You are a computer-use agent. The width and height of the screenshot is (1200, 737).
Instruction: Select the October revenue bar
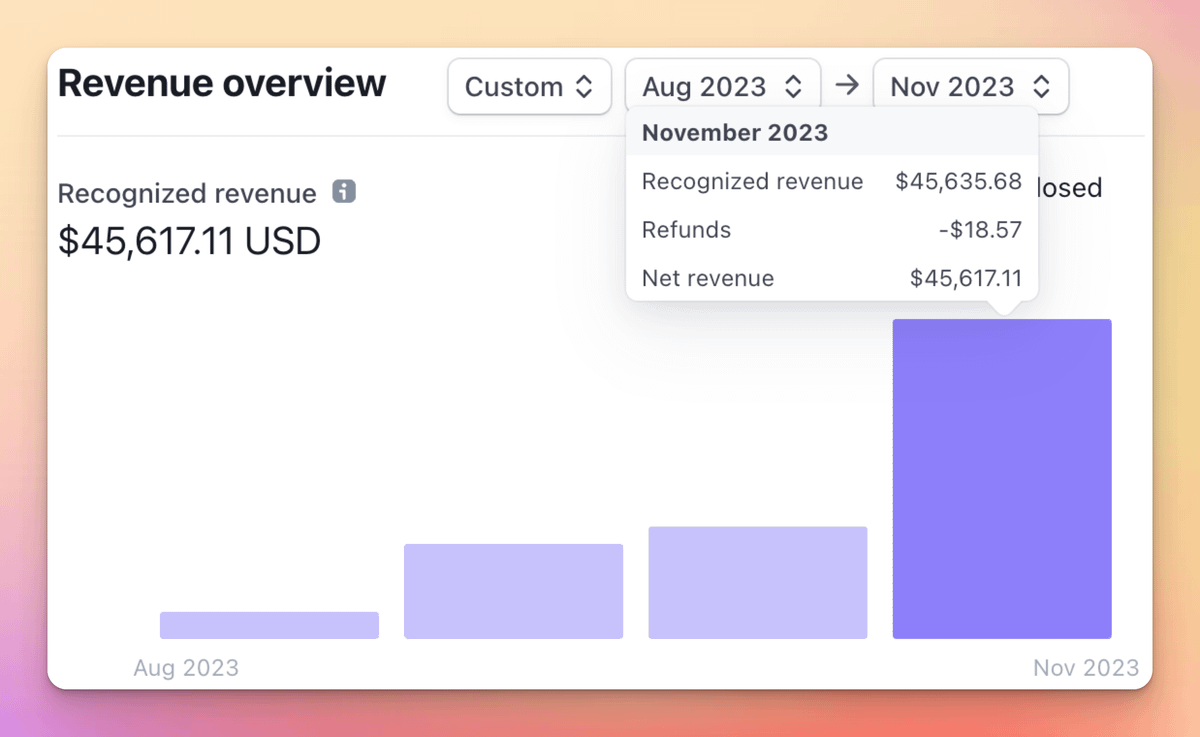click(x=758, y=581)
